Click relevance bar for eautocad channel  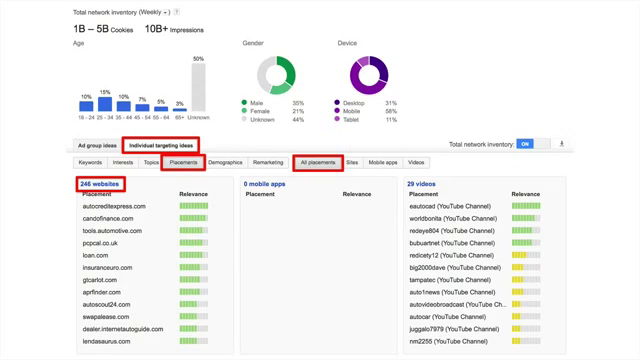(526, 206)
